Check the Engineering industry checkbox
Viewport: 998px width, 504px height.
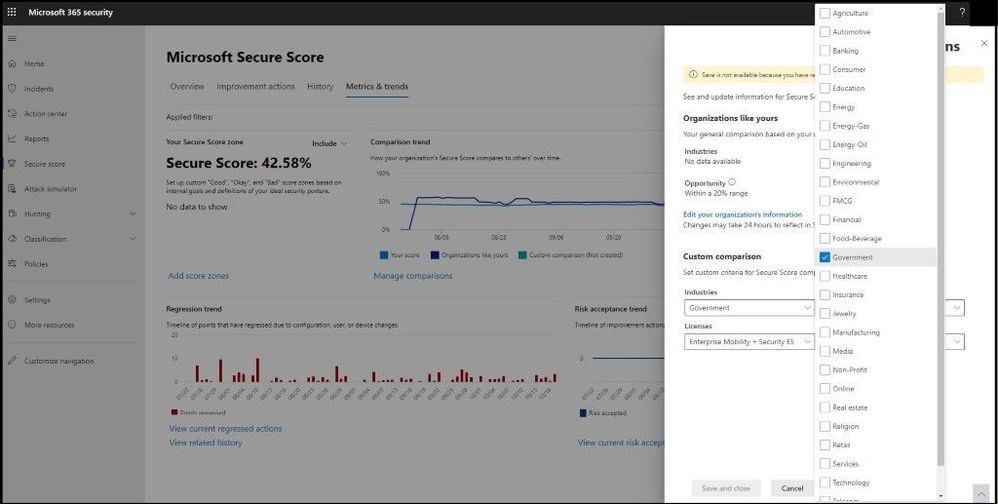click(825, 163)
